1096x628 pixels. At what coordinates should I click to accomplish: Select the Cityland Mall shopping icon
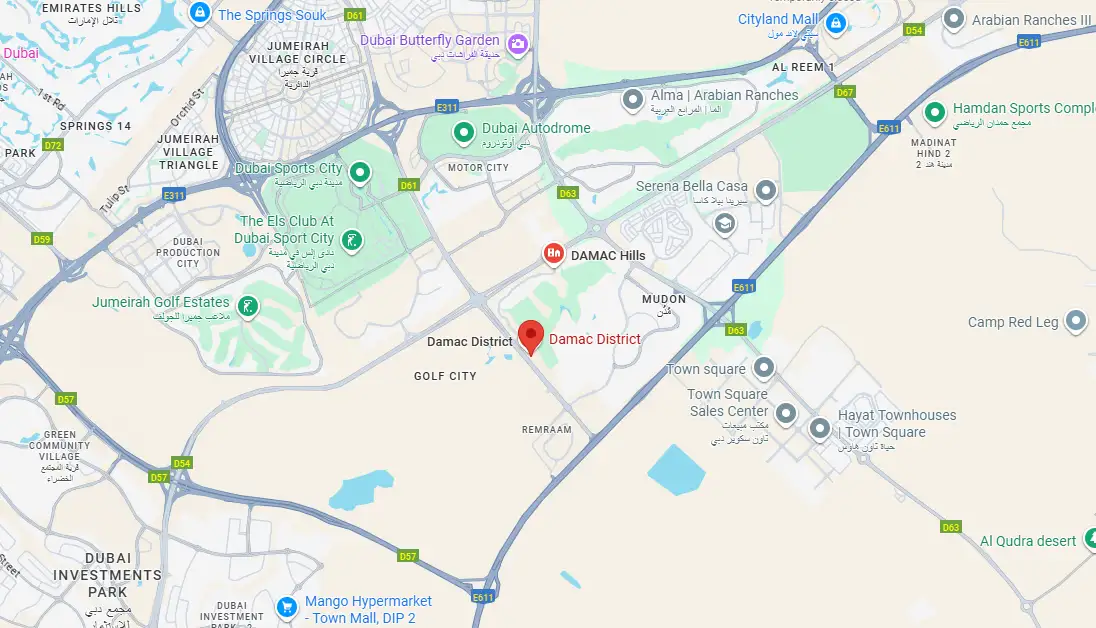[835, 24]
